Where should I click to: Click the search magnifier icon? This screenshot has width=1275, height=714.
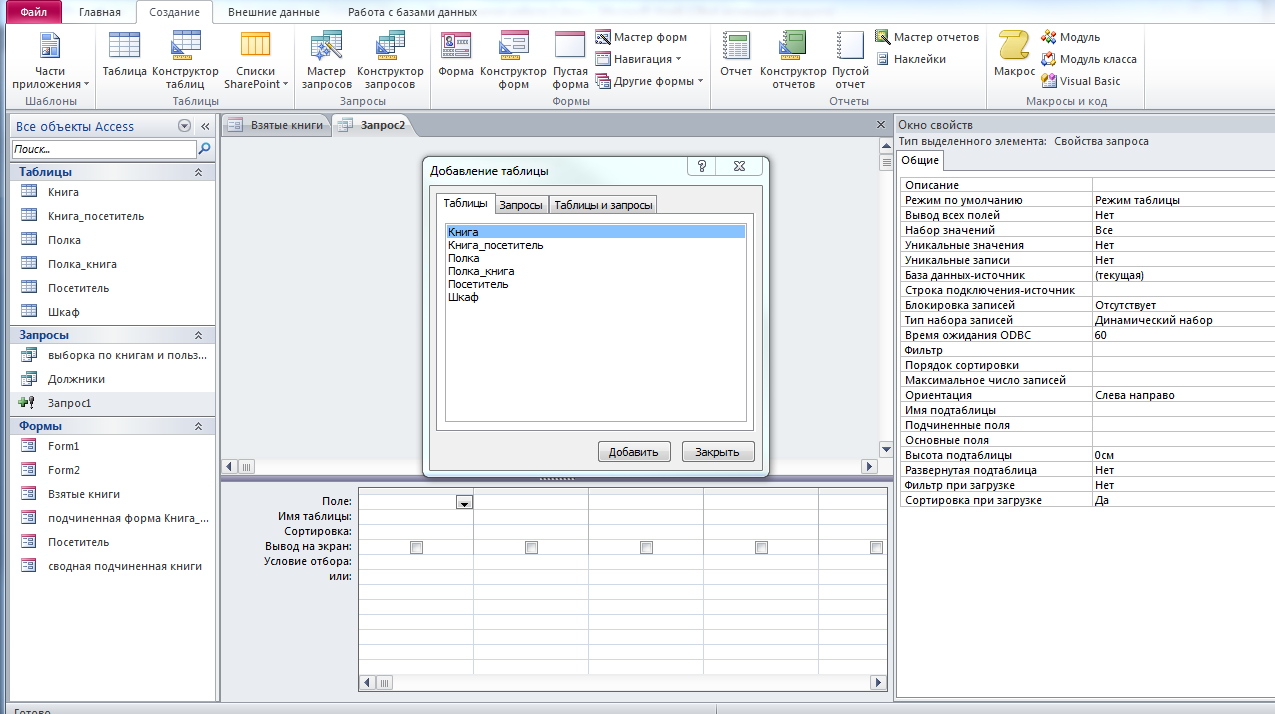[205, 149]
